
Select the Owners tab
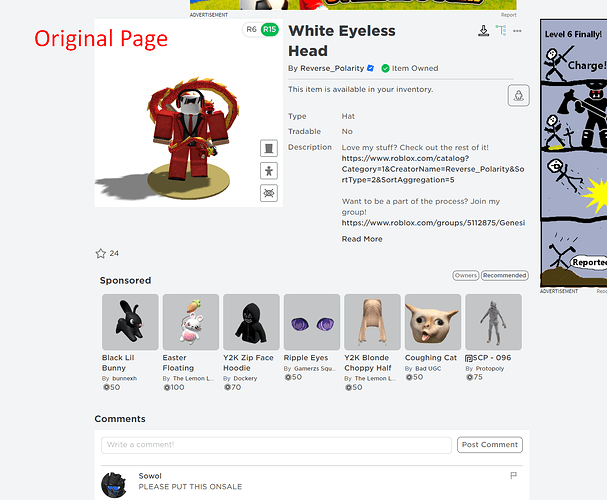(x=466, y=275)
